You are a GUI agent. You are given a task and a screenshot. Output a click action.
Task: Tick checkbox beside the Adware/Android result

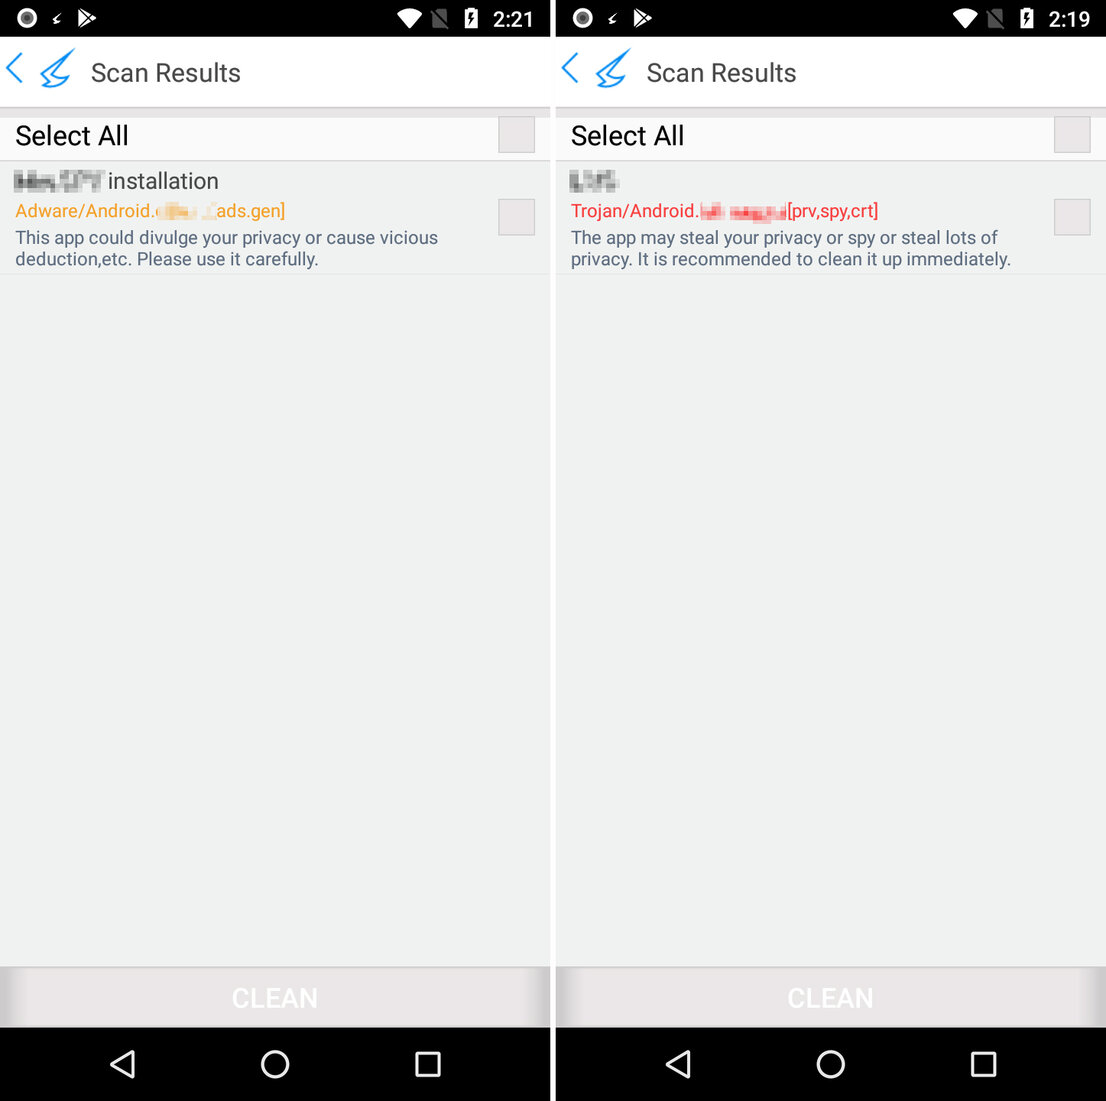pos(516,217)
